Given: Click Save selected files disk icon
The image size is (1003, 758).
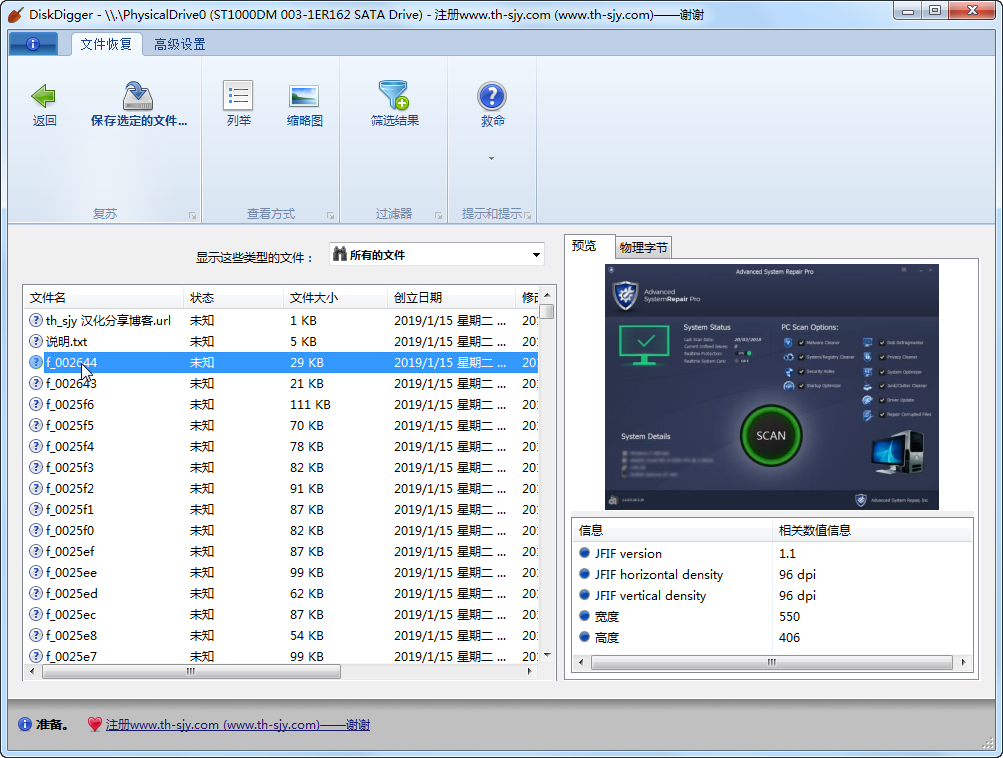Looking at the screenshot, I should 138,96.
